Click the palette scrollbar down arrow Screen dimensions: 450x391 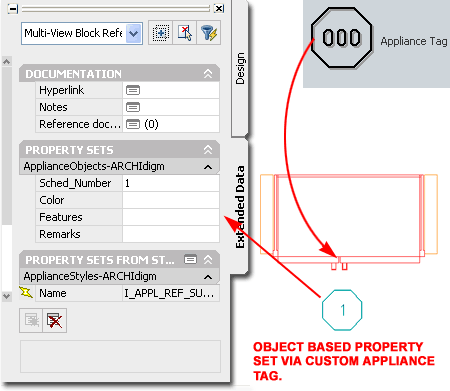point(7,296)
